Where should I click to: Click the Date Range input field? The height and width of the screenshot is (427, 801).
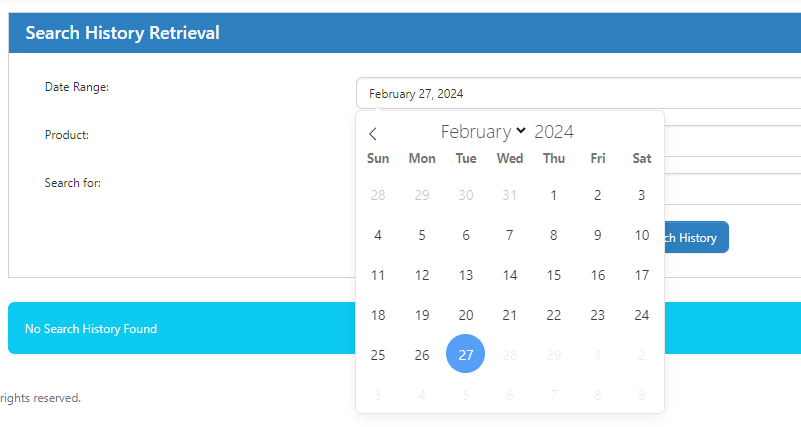click(x=578, y=93)
